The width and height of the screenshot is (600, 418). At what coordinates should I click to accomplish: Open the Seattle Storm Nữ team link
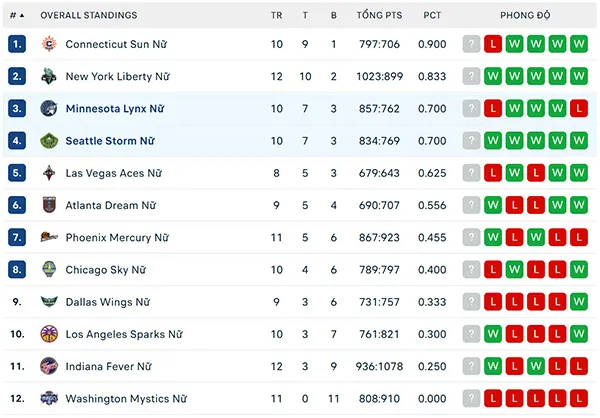[110, 141]
